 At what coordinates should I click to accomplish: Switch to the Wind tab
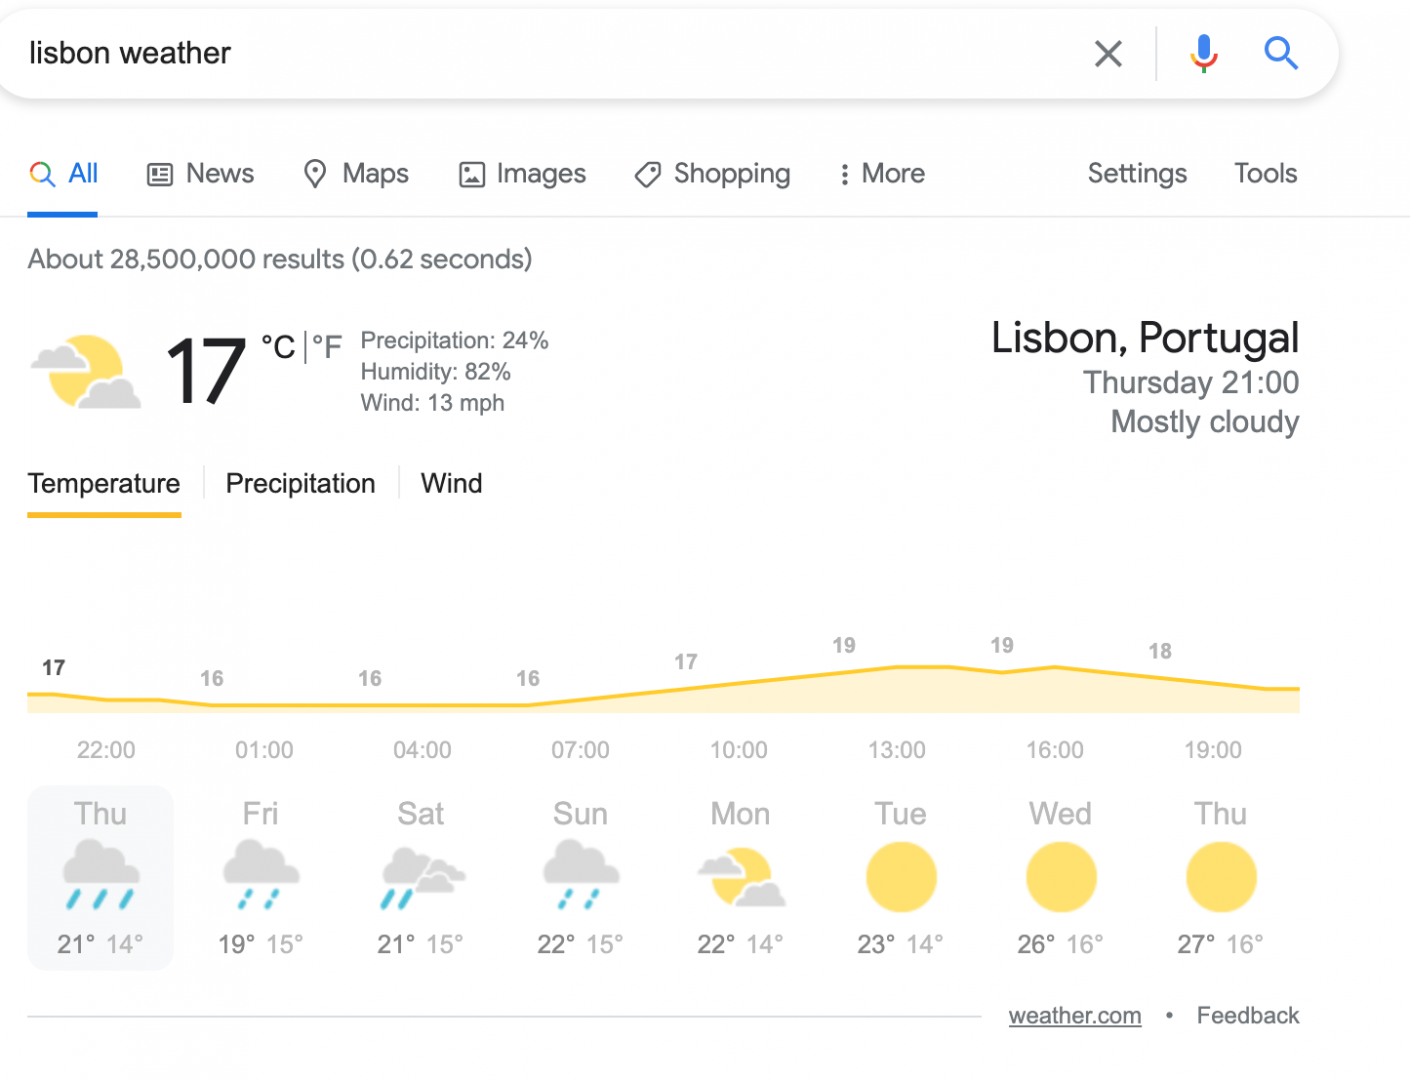coord(451,484)
